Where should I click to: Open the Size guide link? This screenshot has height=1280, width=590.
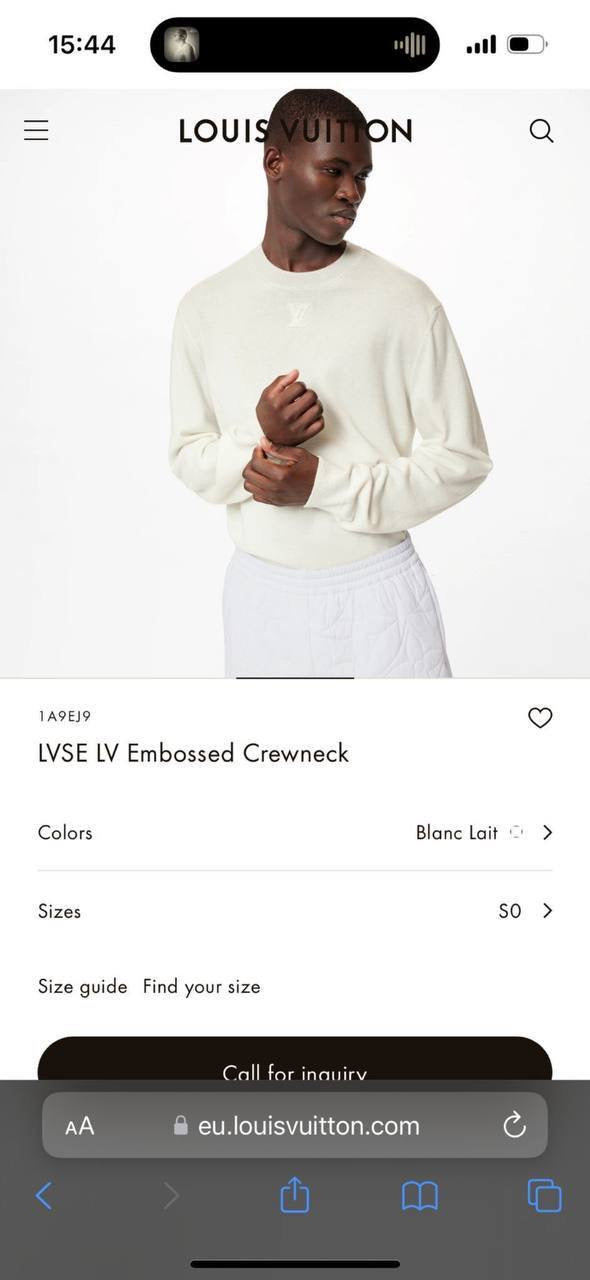[x=82, y=986]
